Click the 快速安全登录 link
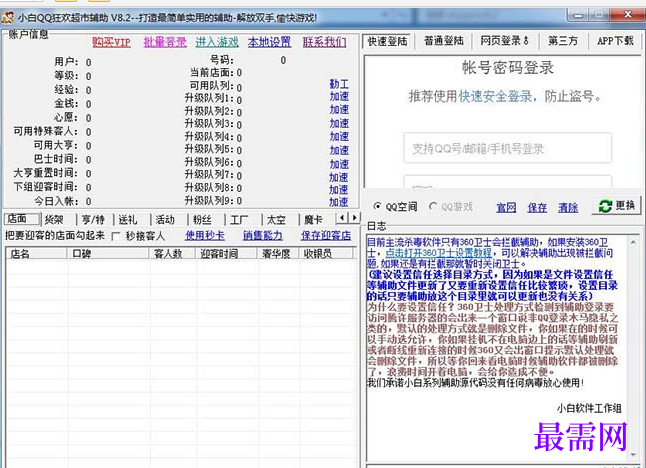 point(495,96)
